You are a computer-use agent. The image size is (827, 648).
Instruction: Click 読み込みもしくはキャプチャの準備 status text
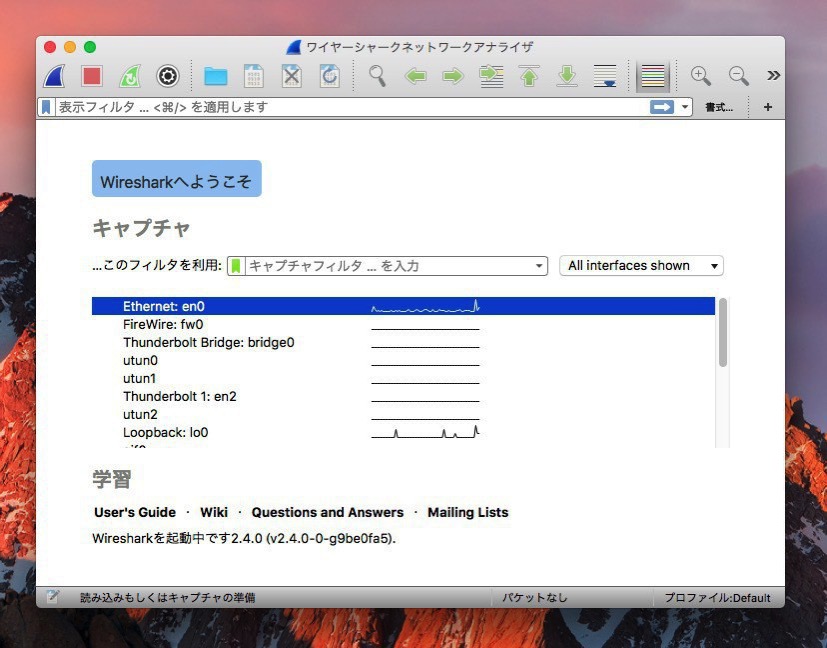click(x=168, y=598)
